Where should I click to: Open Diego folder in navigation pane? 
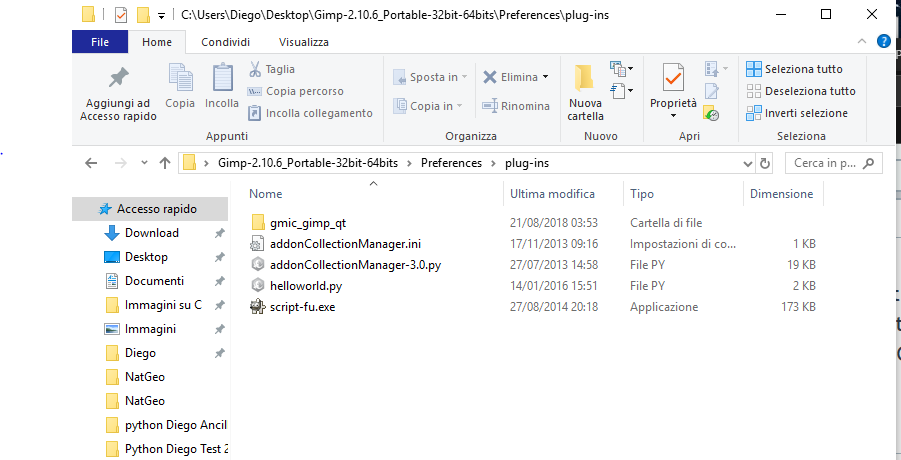point(140,353)
